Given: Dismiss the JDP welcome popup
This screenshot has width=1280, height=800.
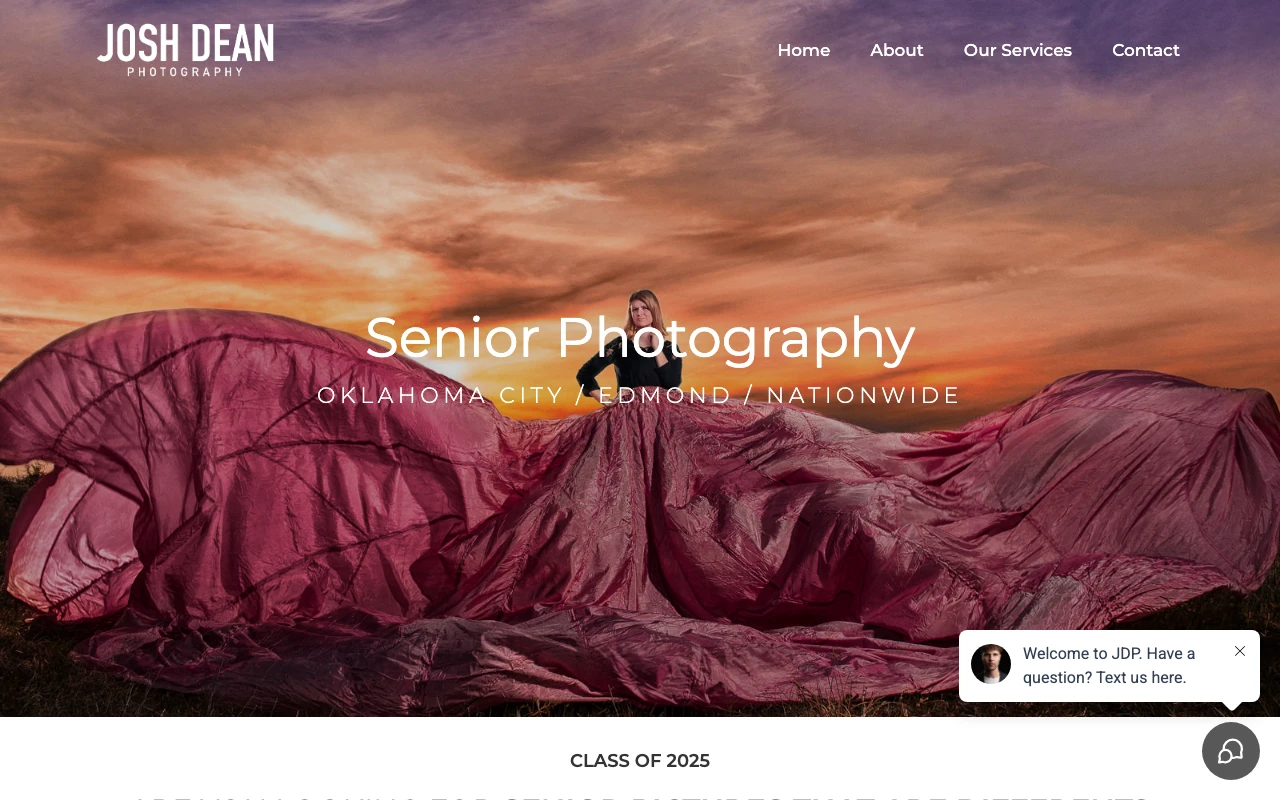Looking at the screenshot, I should 1240,651.
